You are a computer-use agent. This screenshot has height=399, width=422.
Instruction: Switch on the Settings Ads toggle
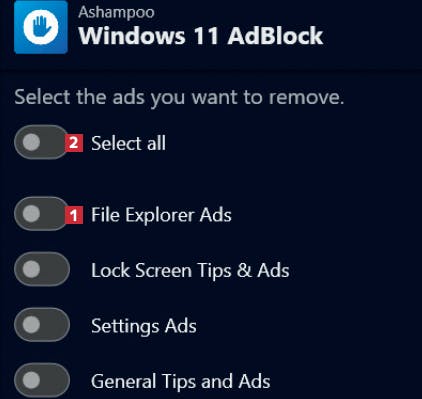42,325
